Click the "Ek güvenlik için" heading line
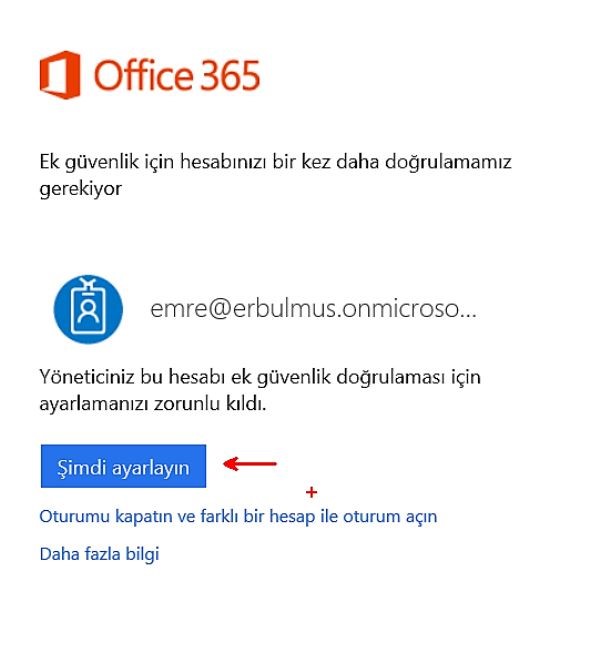The image size is (598, 669). pos(275,162)
